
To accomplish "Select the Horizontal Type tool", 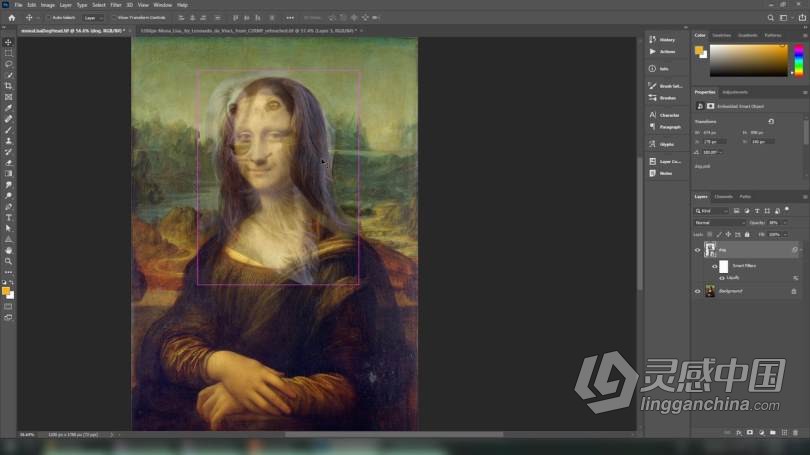I will coord(8,217).
